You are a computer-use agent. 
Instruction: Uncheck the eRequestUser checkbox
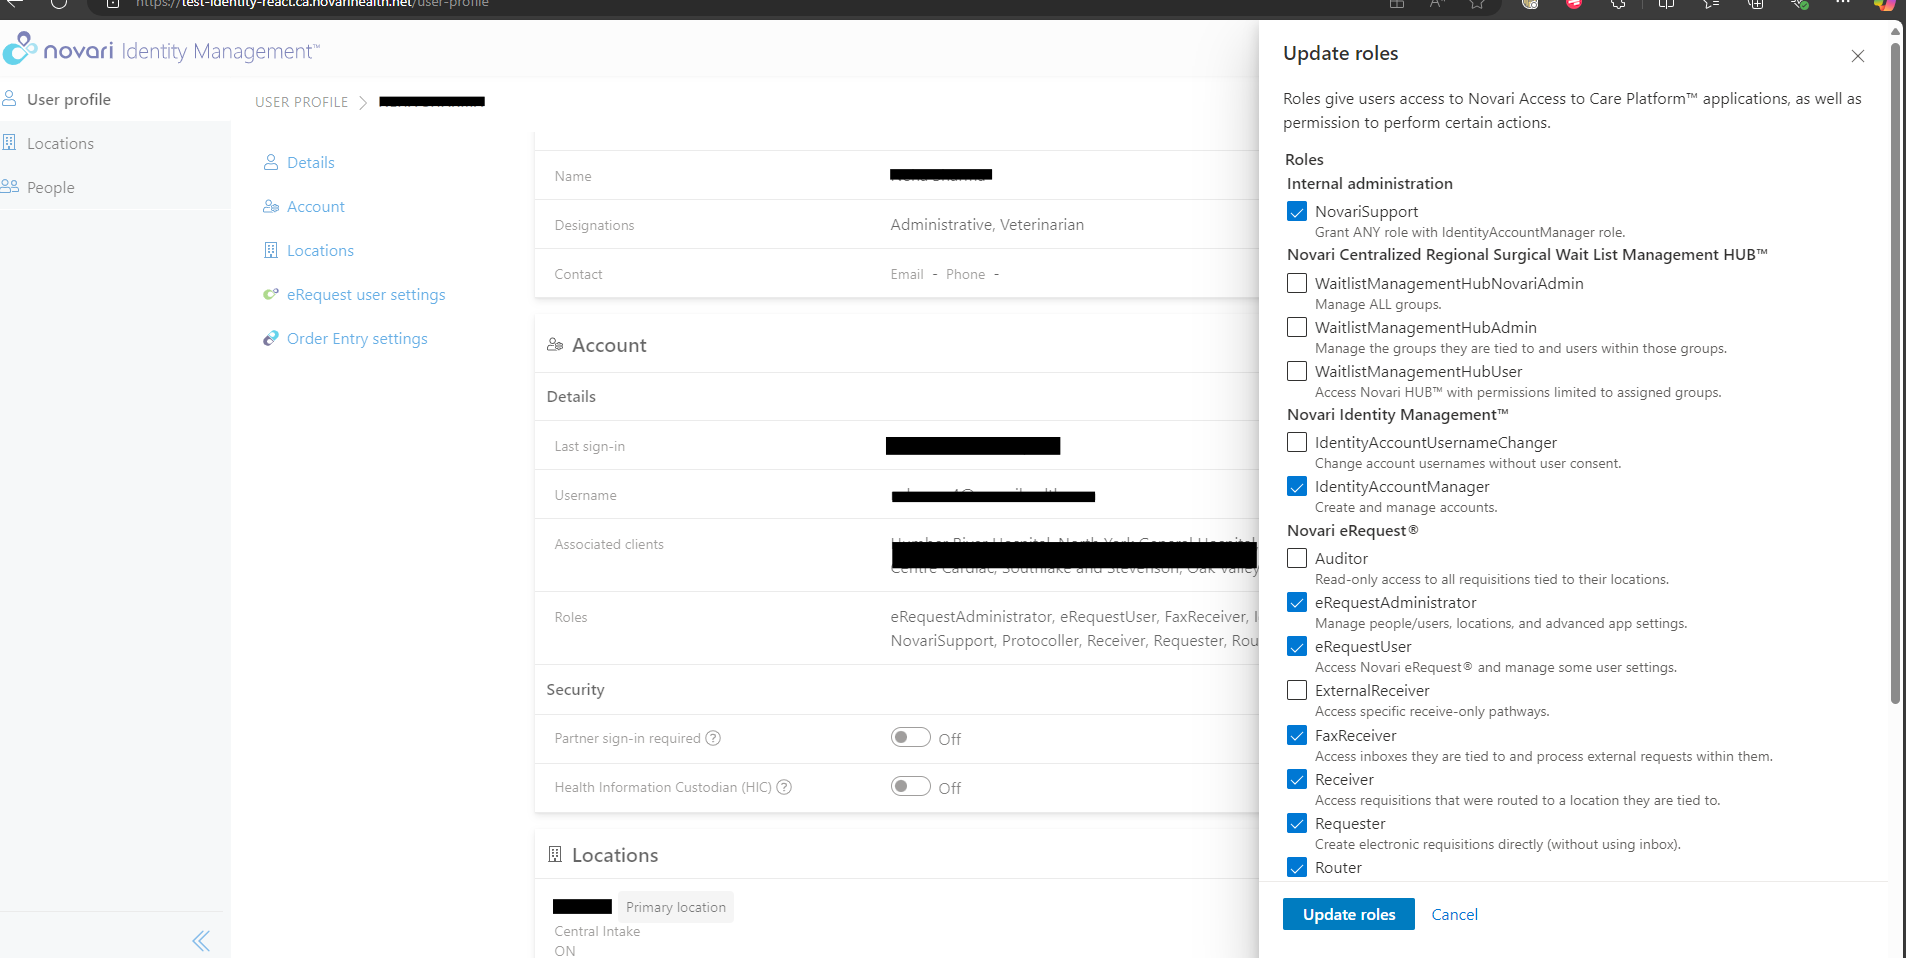1297,646
